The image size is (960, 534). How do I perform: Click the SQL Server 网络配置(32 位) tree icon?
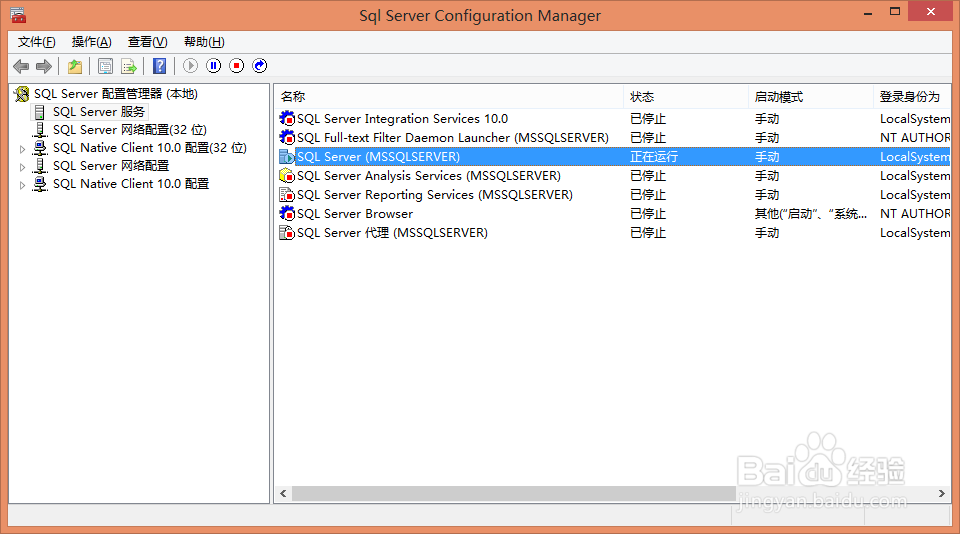pos(40,130)
